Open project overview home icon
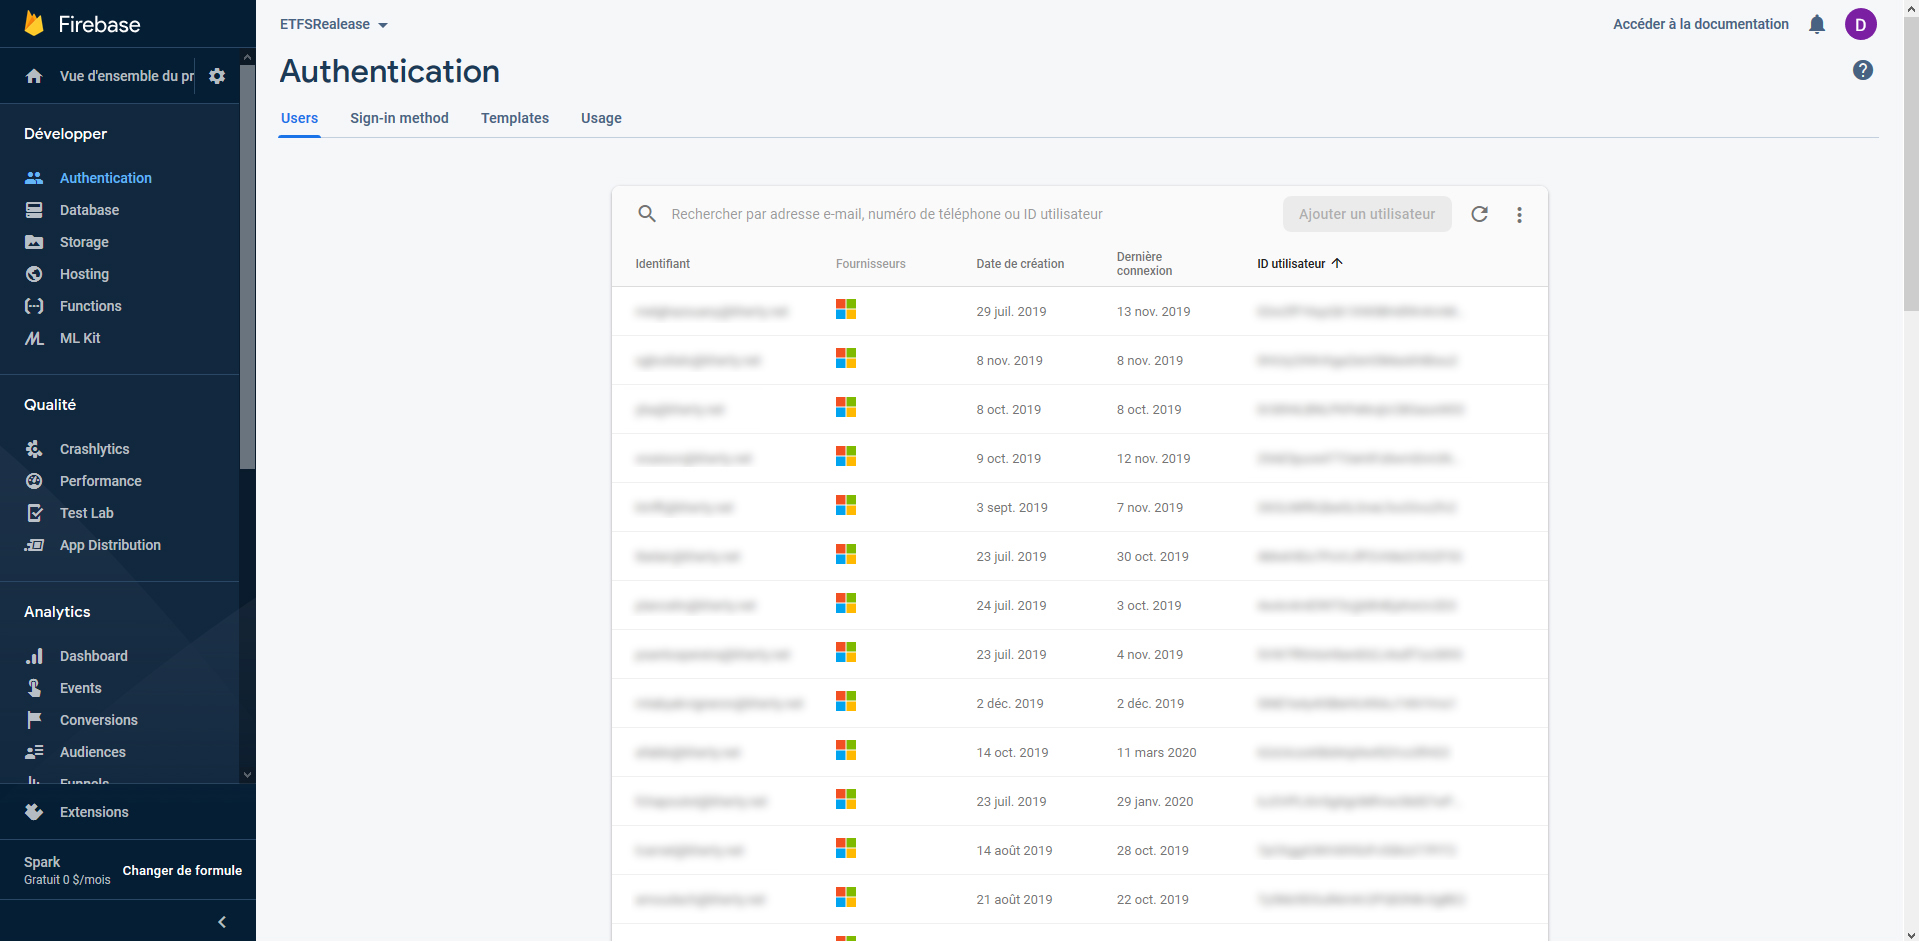The width and height of the screenshot is (1919, 942). click(34, 76)
